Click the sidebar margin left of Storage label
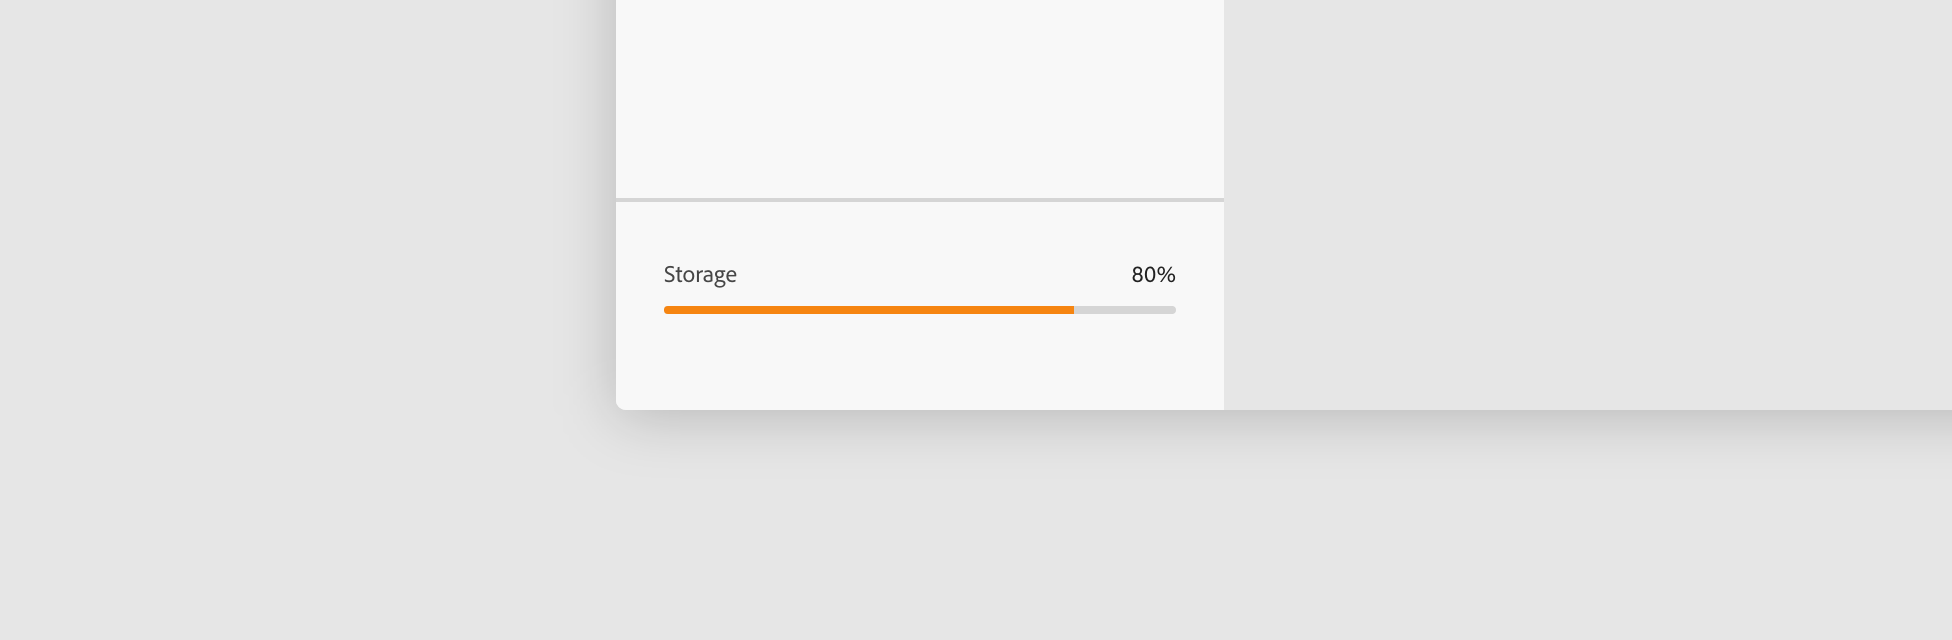 click(x=640, y=275)
